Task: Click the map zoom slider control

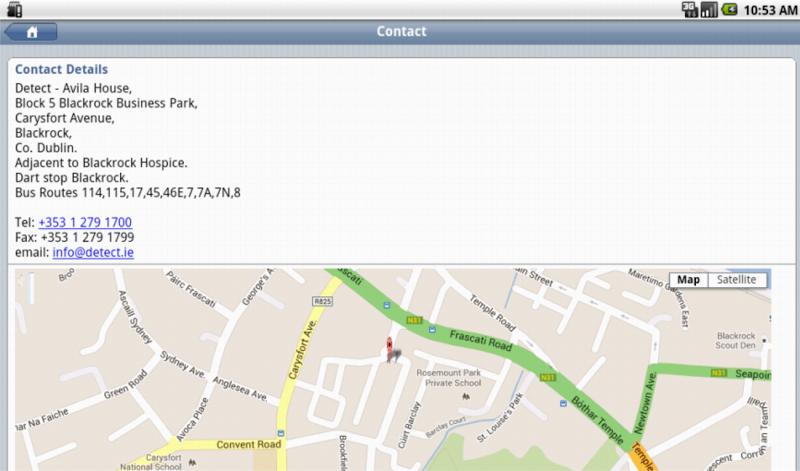Action: pyautogui.click(x=32, y=288)
